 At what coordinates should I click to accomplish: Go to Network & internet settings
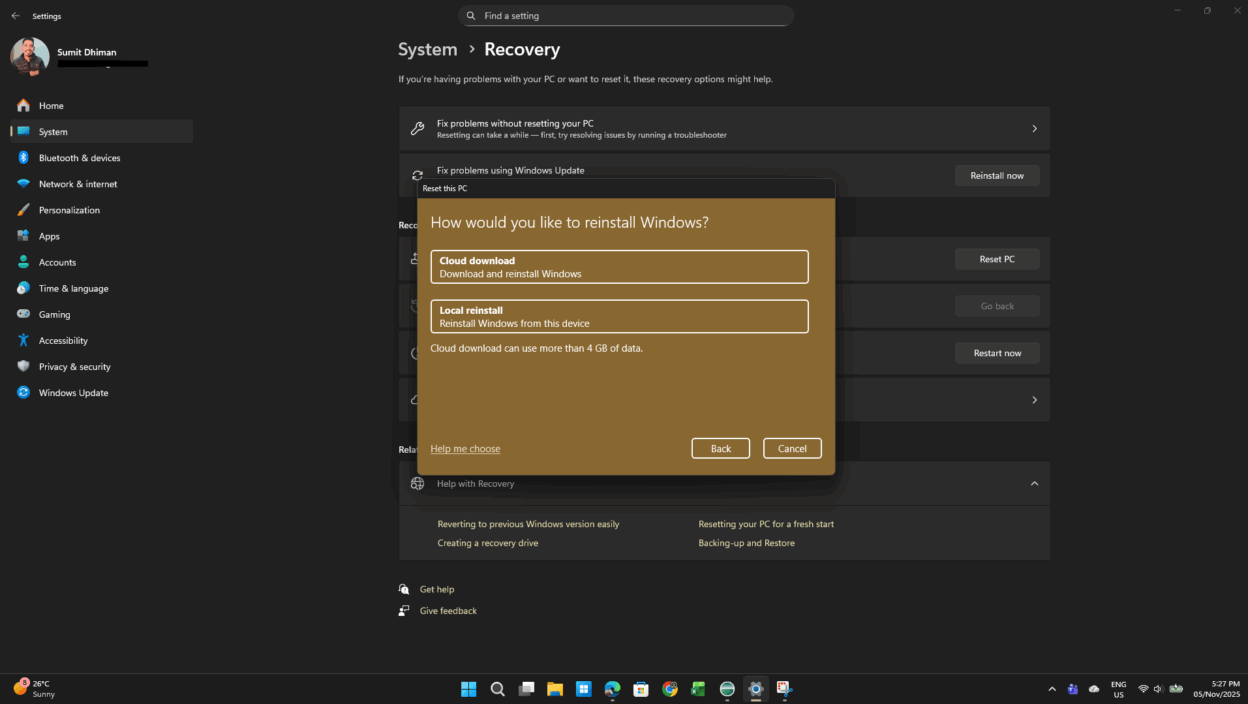tap(101, 184)
